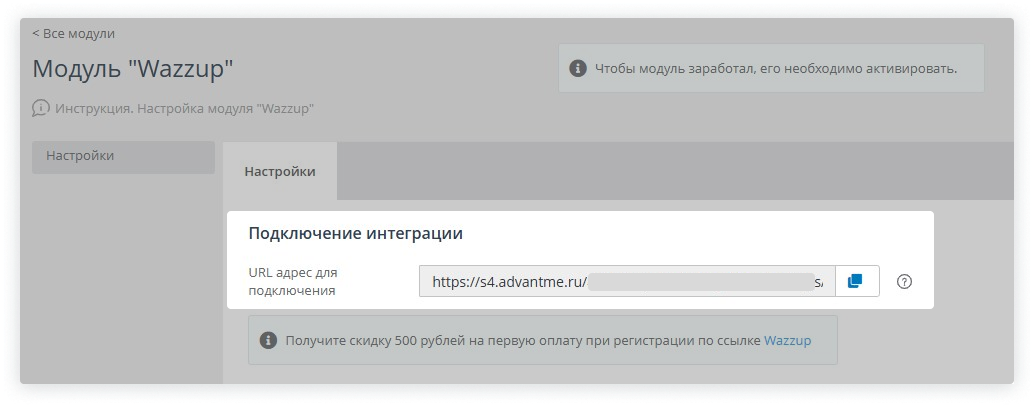This screenshot has height=406, width=1034.
Task: Click empty tab strip right of Настройки
Action: pos(670,171)
